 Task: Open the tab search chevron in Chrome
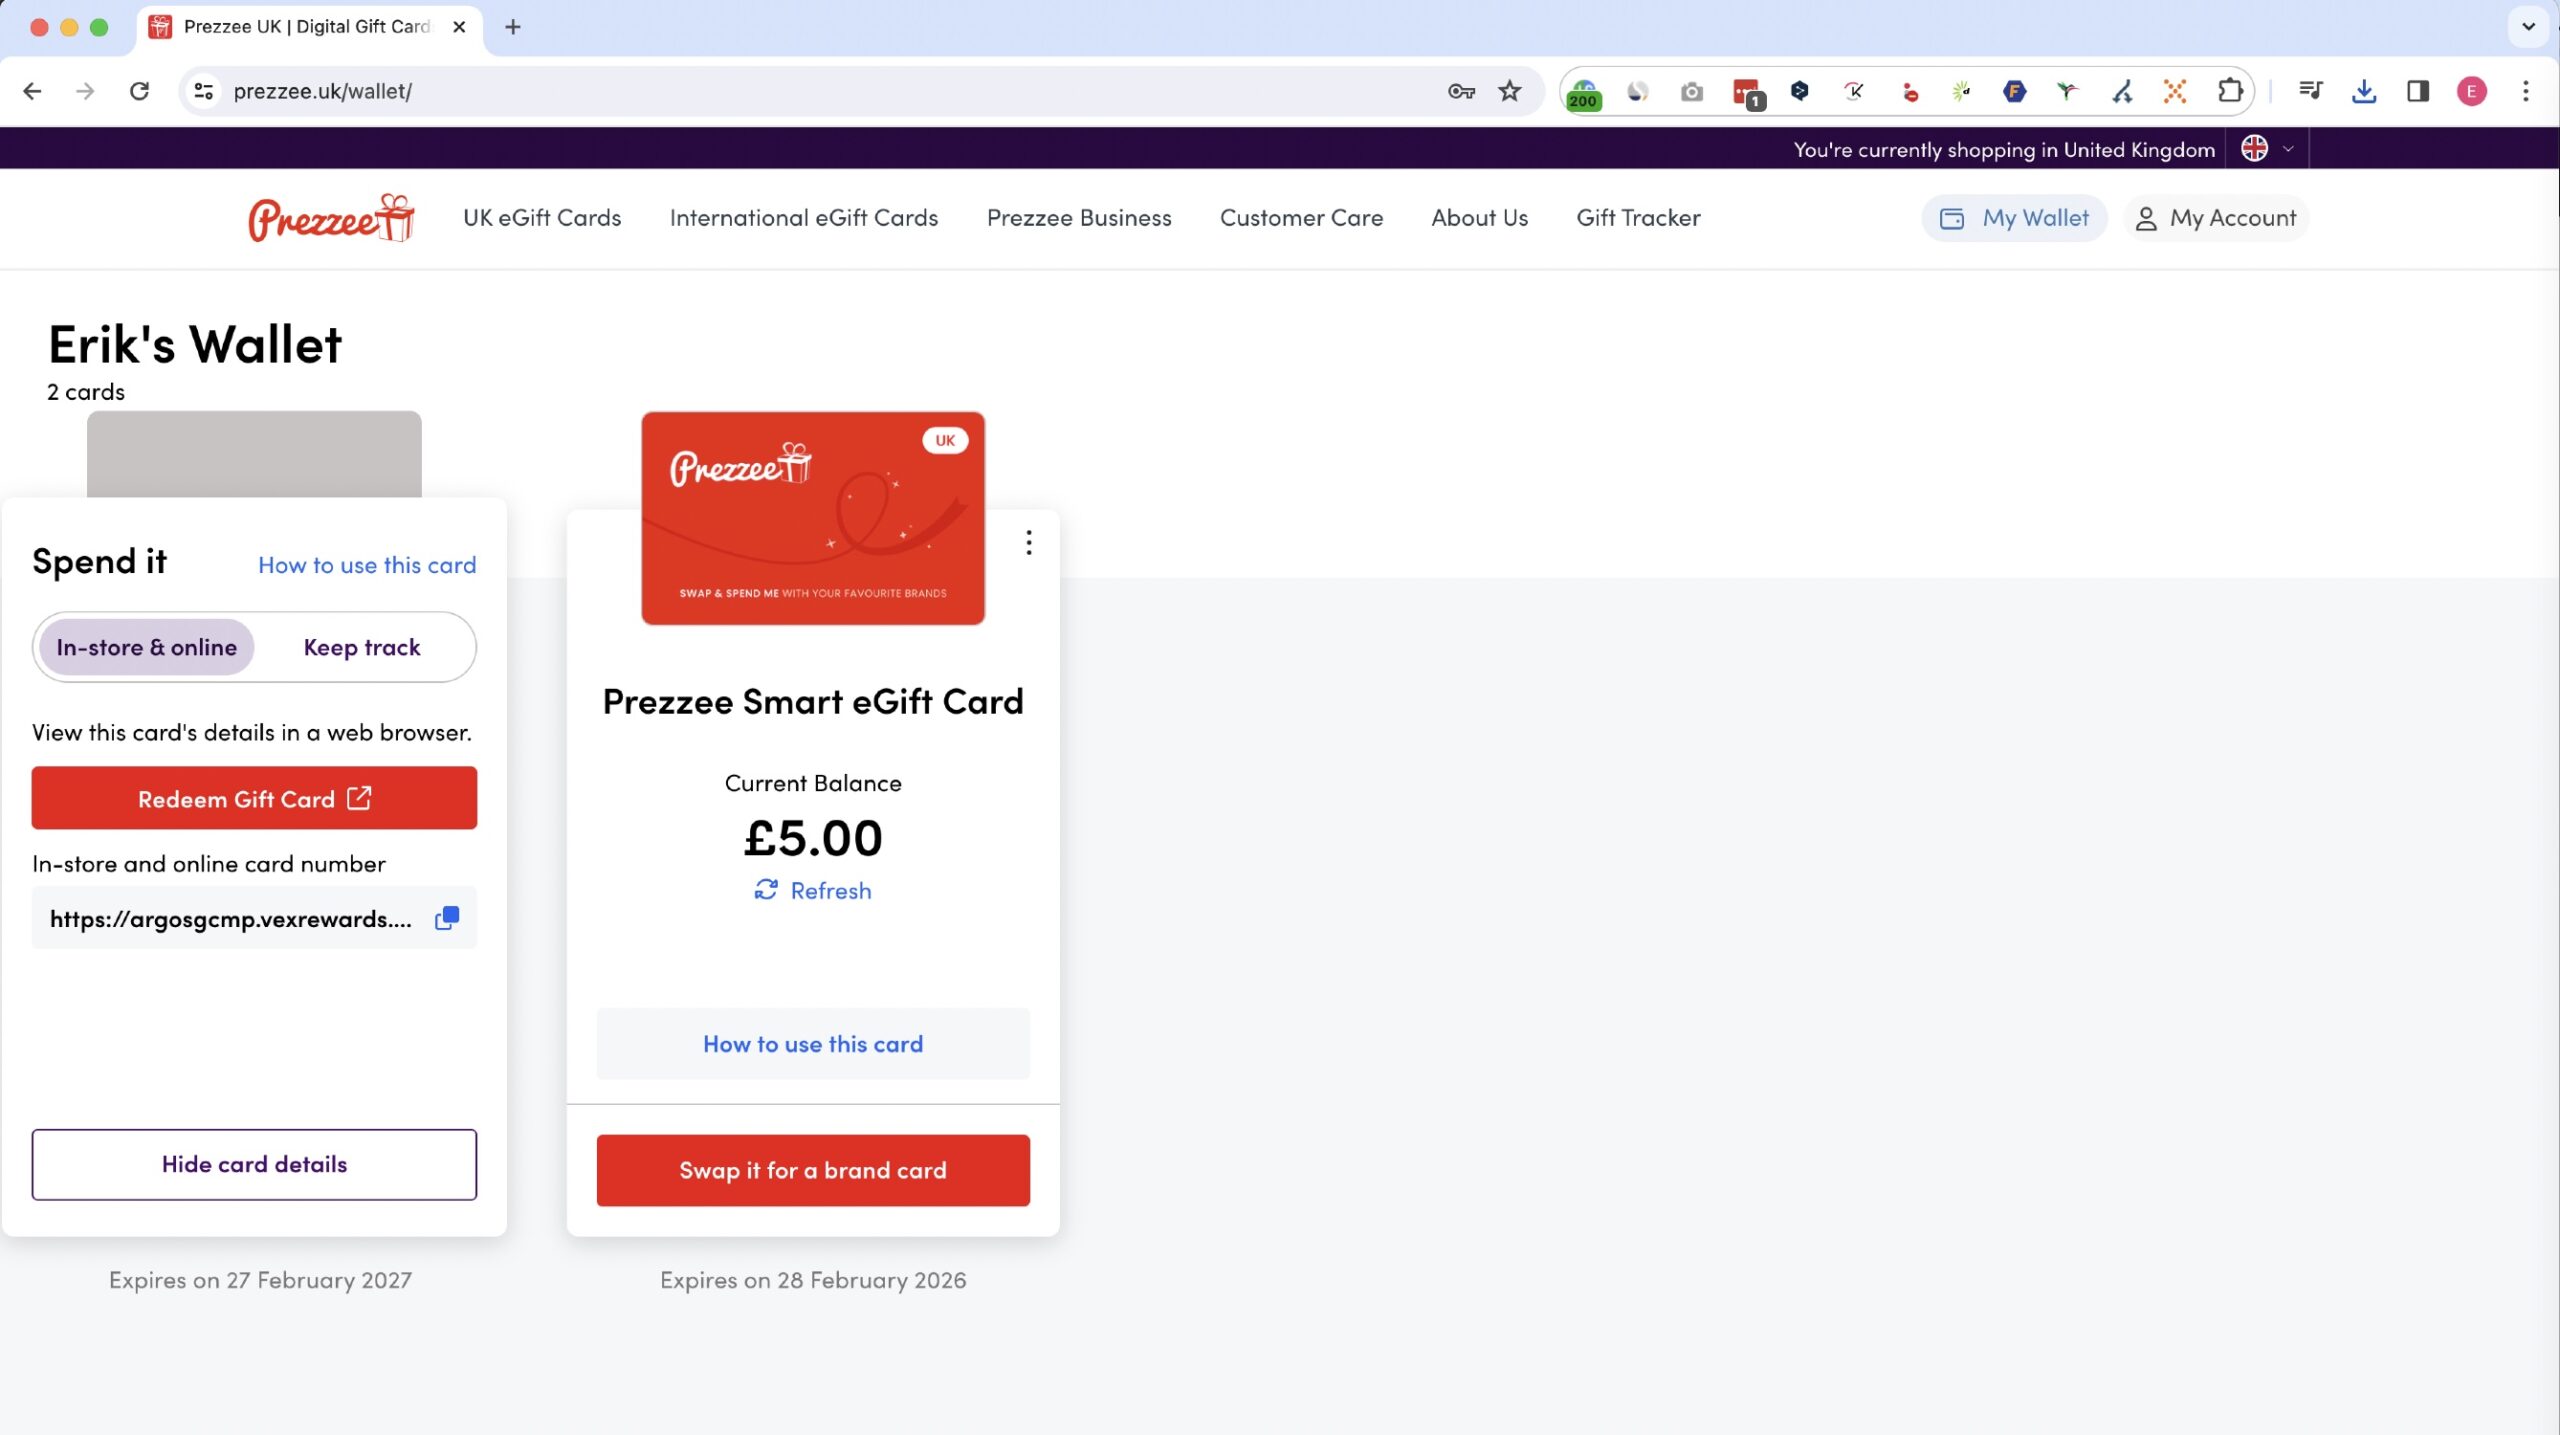click(x=2528, y=27)
